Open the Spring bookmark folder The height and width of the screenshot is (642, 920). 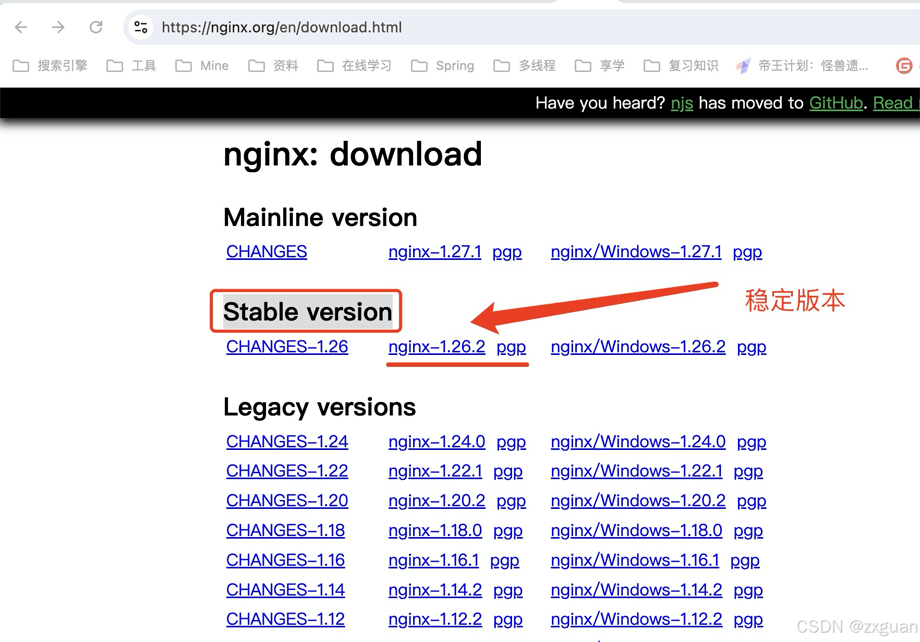[x=442, y=66]
